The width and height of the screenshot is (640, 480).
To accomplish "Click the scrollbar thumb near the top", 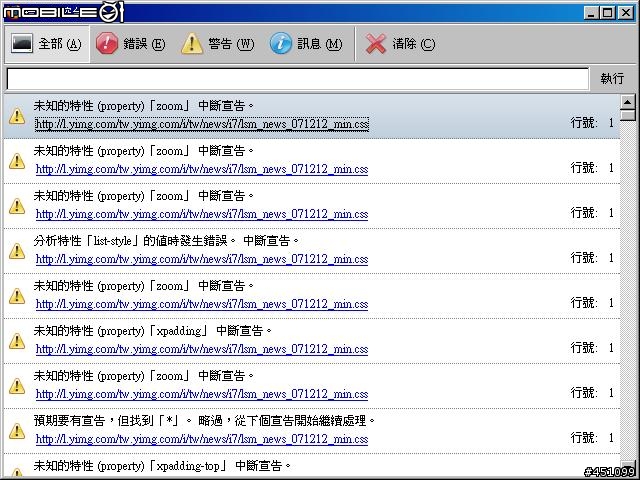I will tap(627, 115).
